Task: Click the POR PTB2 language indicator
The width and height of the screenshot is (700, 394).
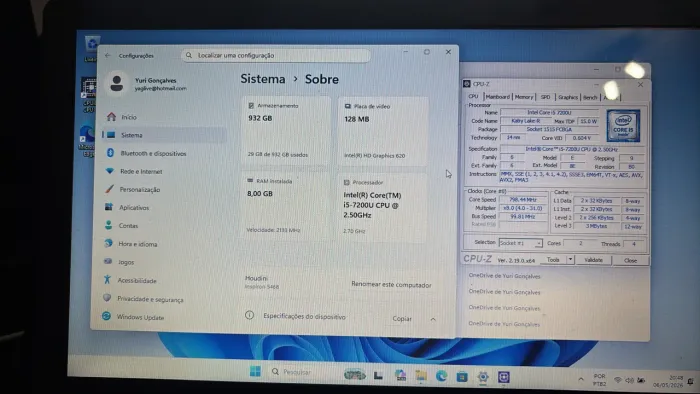Action: 600,380
